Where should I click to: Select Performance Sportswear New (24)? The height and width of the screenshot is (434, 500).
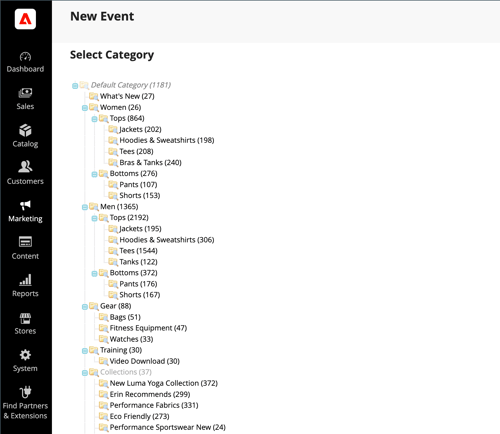coord(168,428)
